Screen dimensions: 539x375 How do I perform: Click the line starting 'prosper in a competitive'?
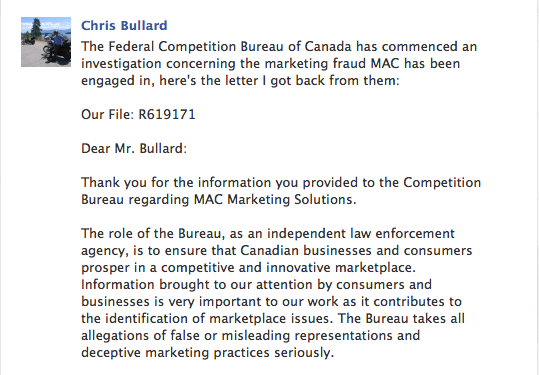coord(249,267)
